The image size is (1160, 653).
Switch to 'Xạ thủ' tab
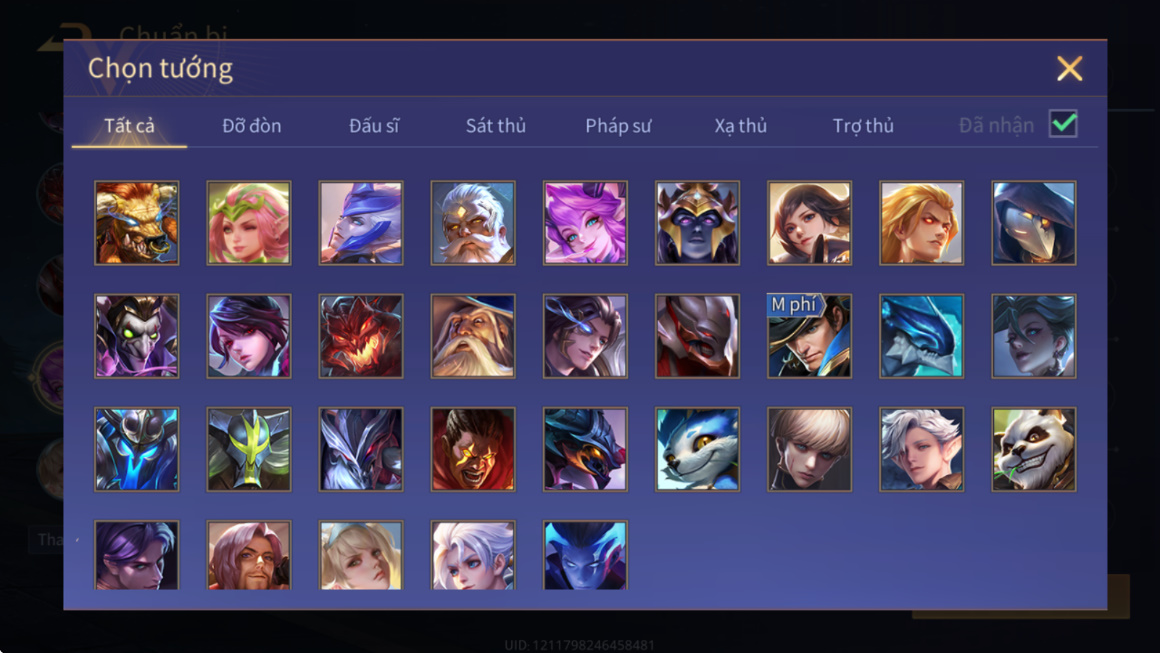point(741,126)
